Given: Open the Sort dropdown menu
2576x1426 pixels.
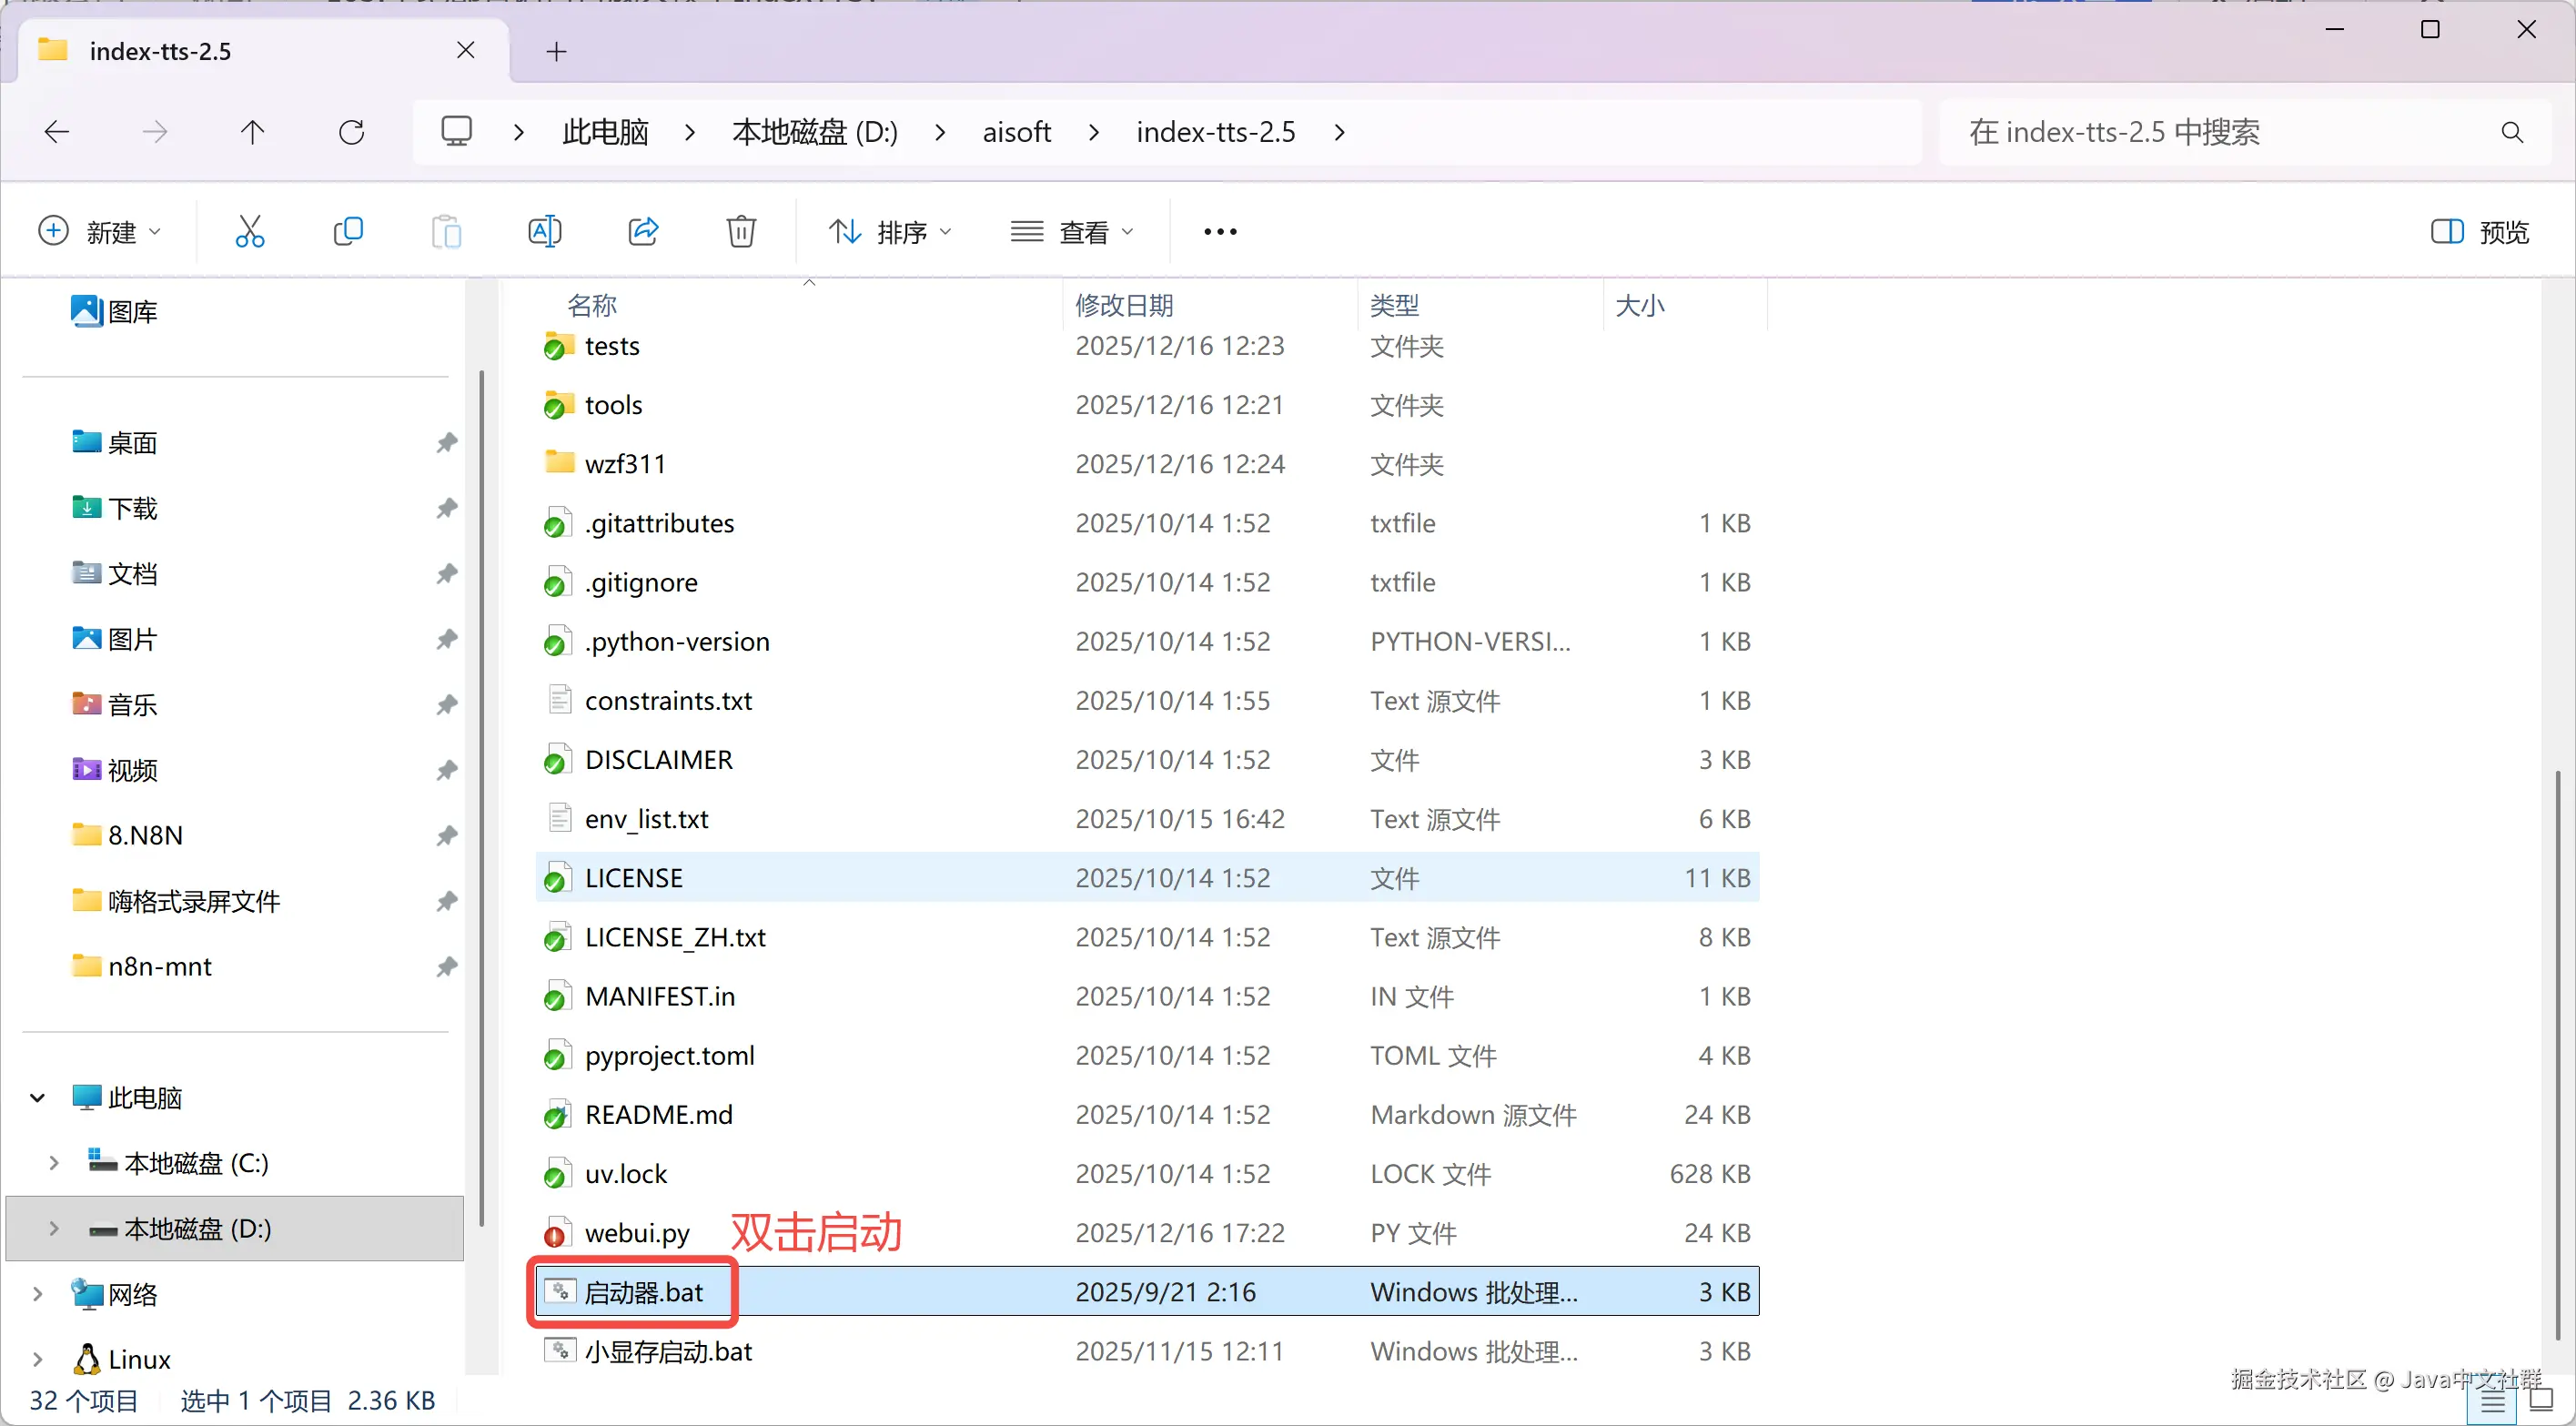Looking at the screenshot, I should click(x=890, y=232).
